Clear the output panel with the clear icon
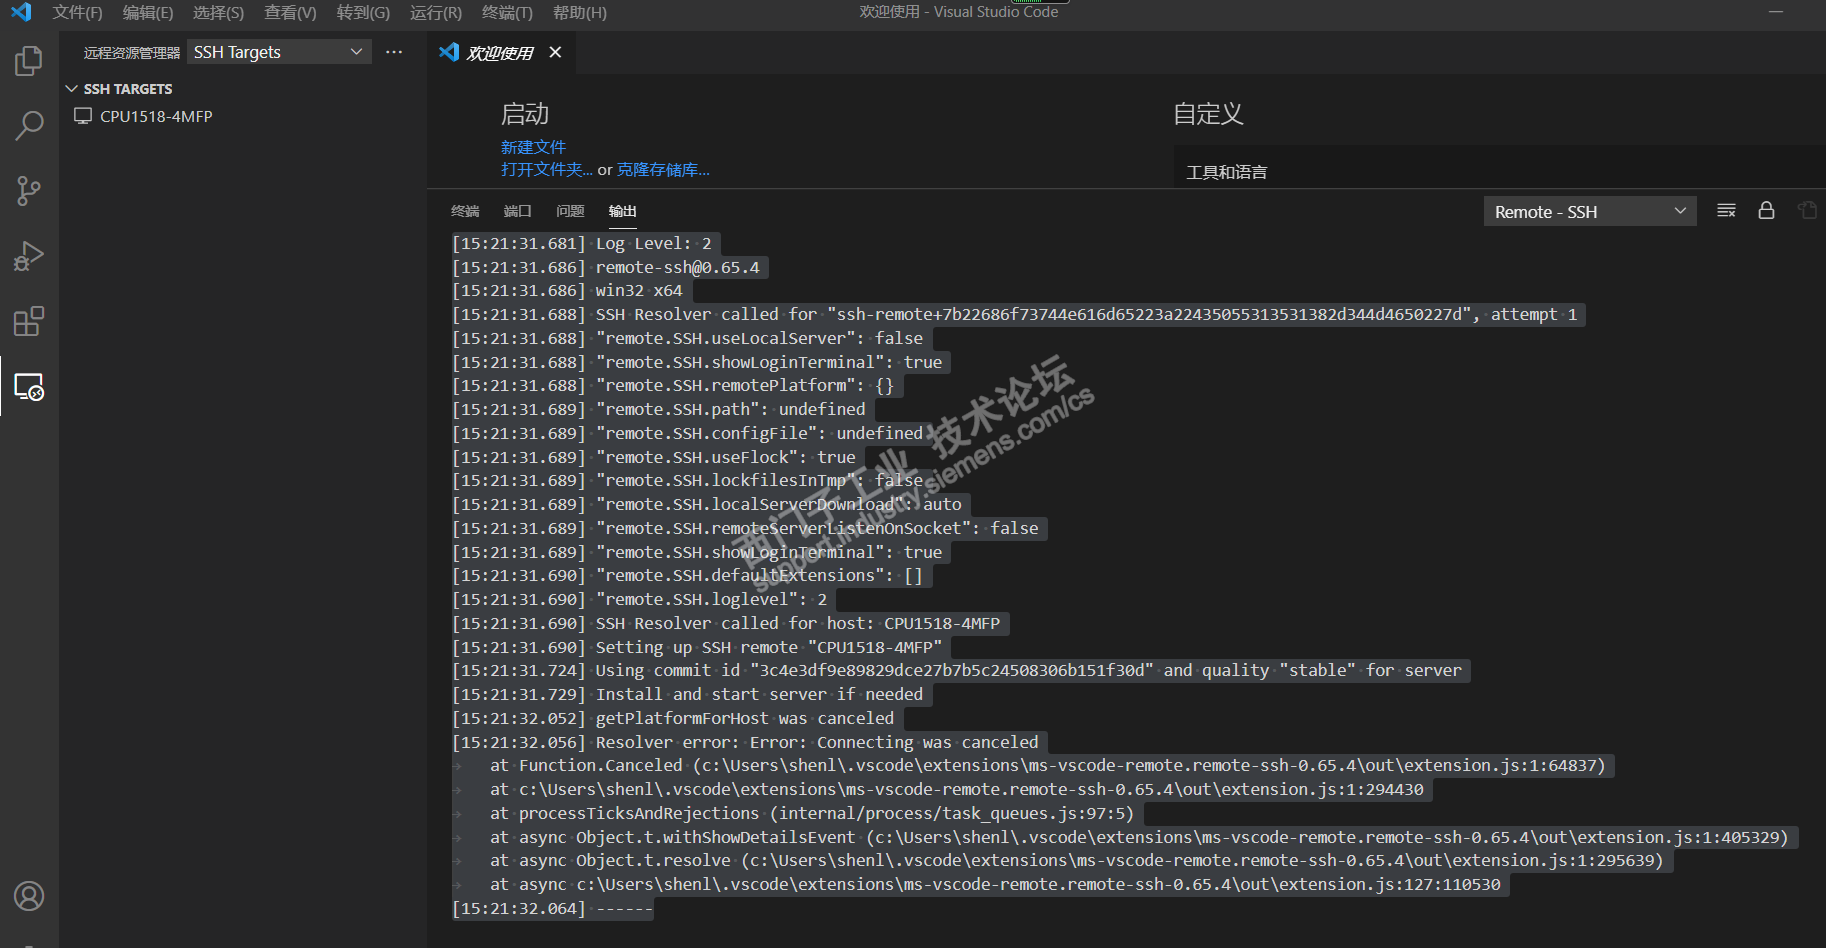 pos(1726,211)
